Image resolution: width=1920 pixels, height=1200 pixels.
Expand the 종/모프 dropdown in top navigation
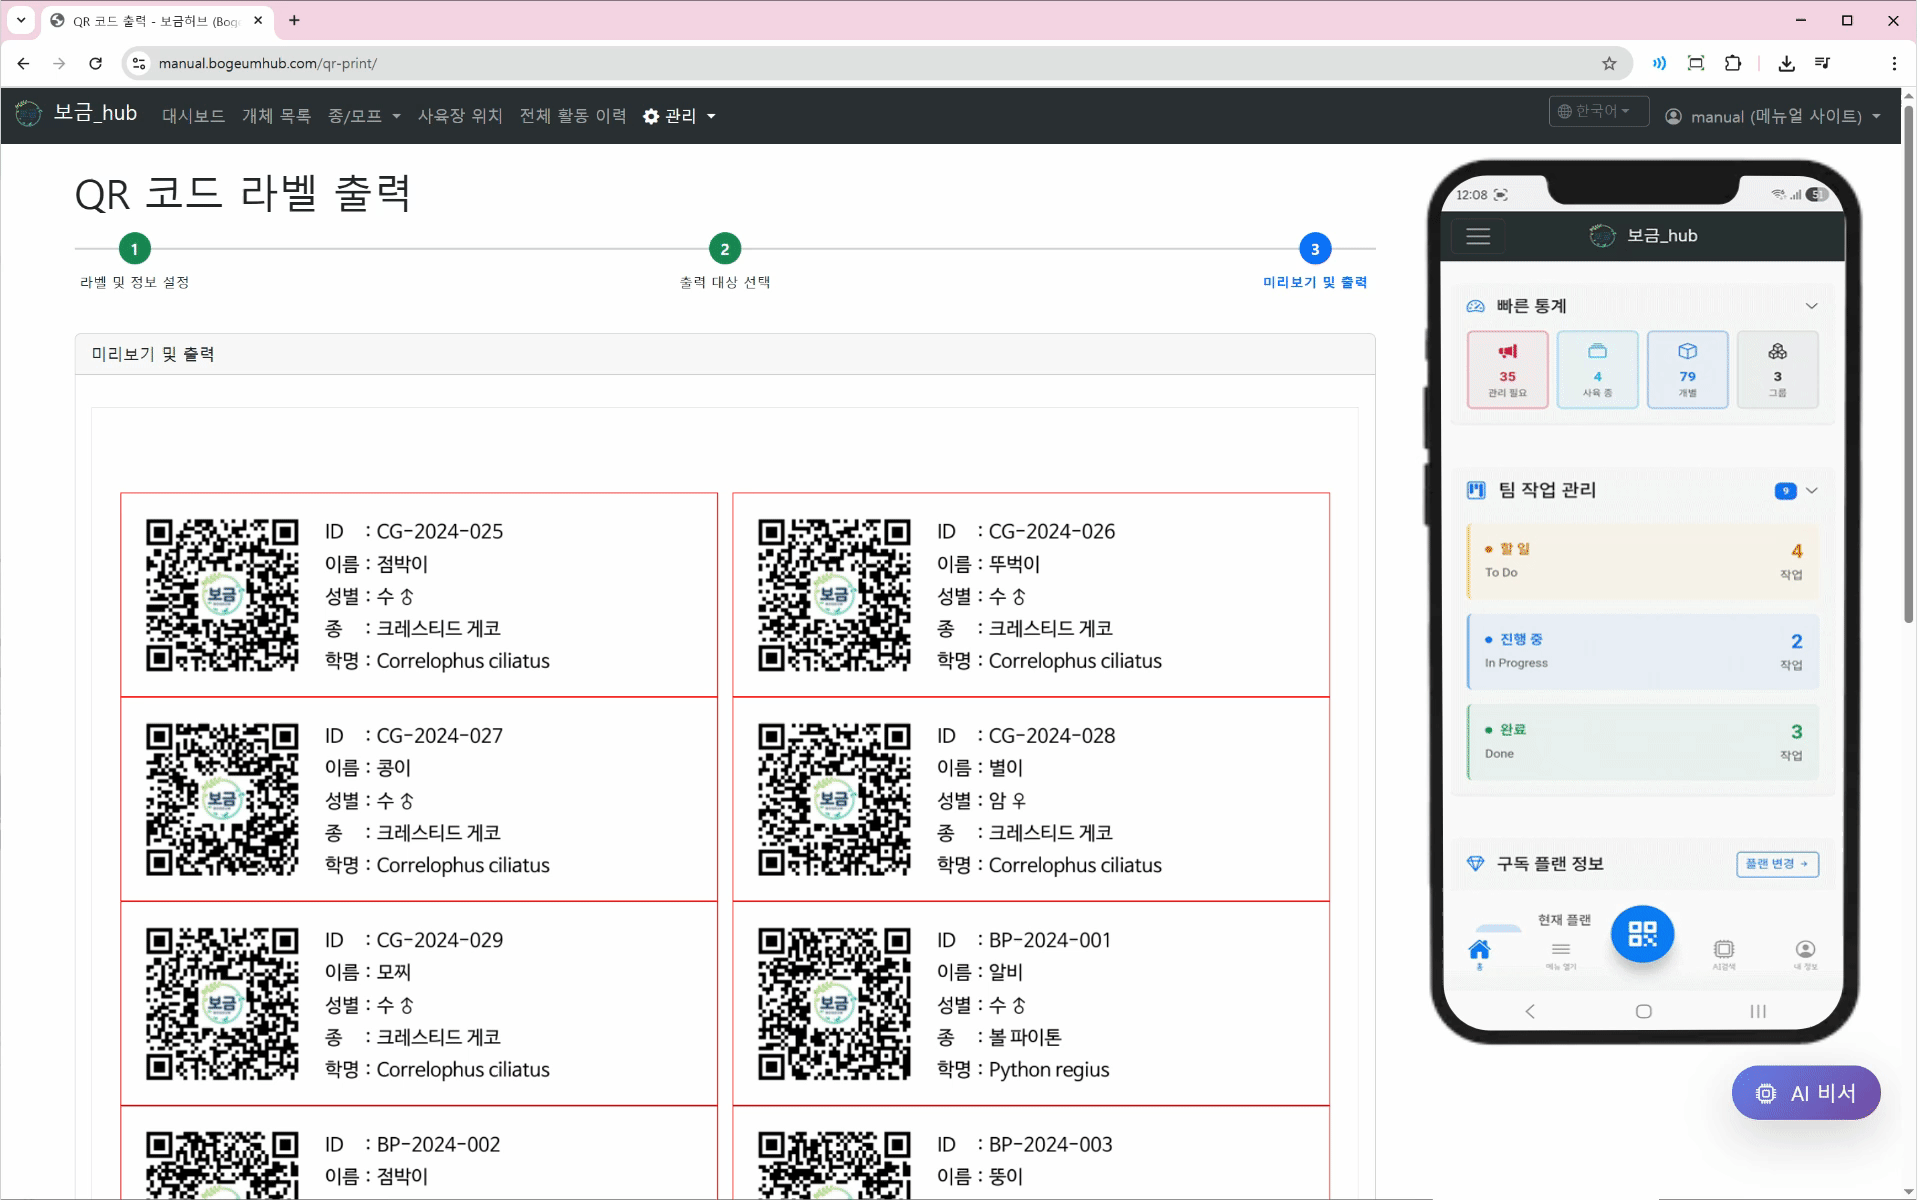point(364,116)
